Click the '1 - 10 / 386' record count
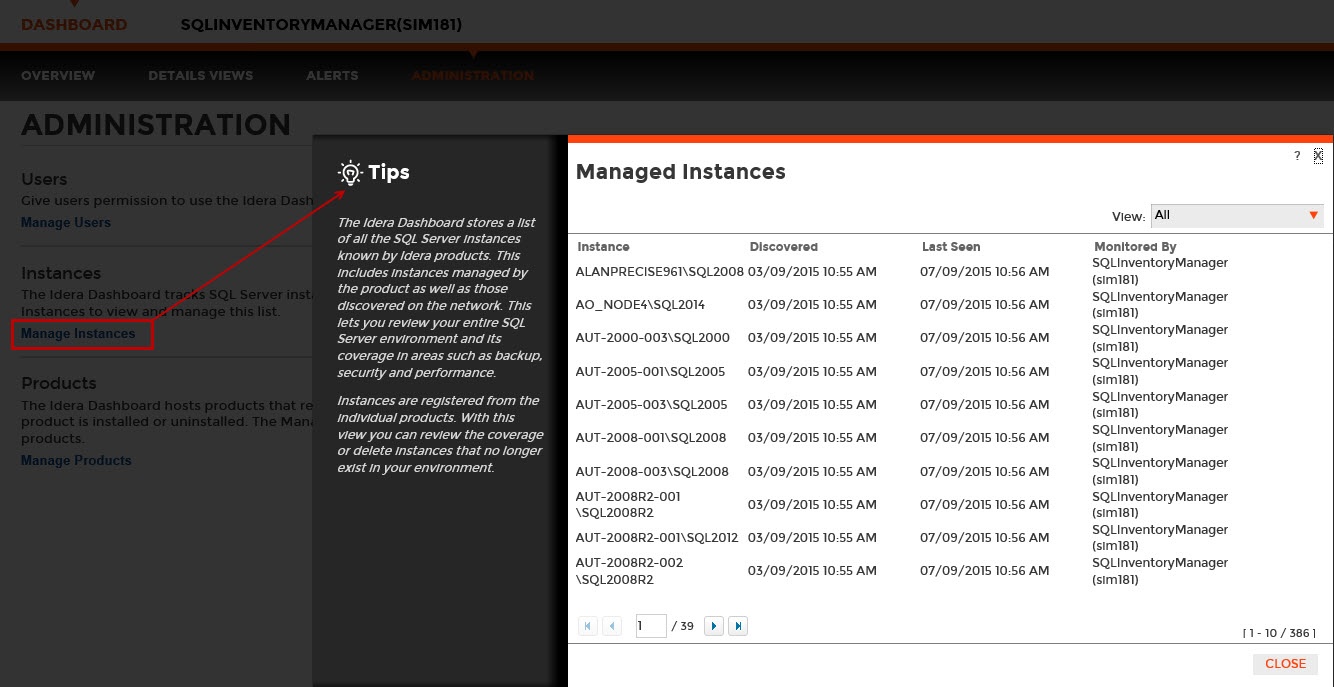 click(x=1279, y=633)
